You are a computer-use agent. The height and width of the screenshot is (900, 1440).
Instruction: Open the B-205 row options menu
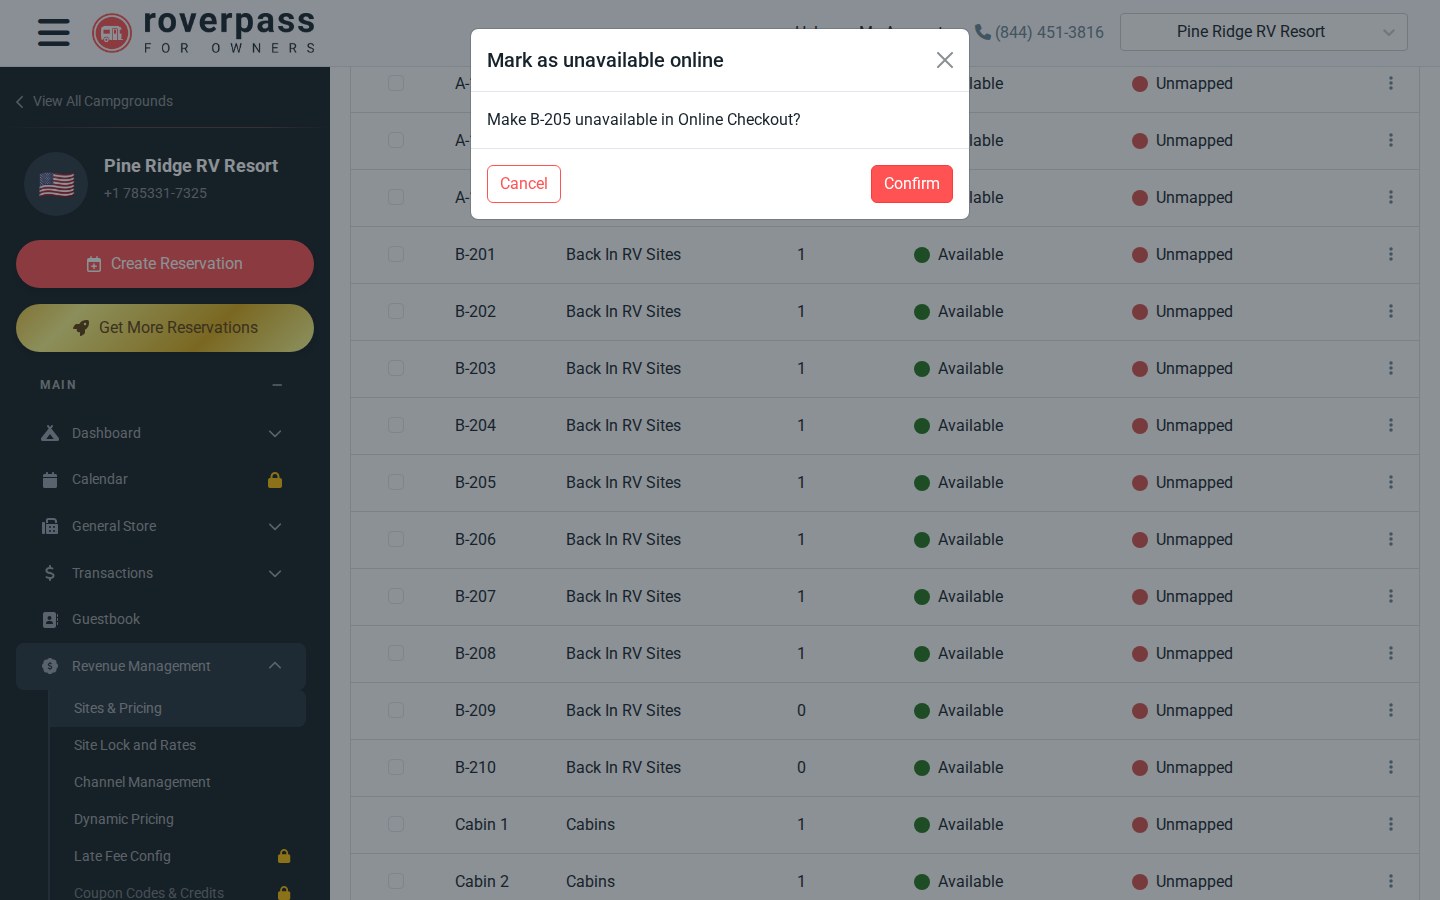(x=1390, y=482)
